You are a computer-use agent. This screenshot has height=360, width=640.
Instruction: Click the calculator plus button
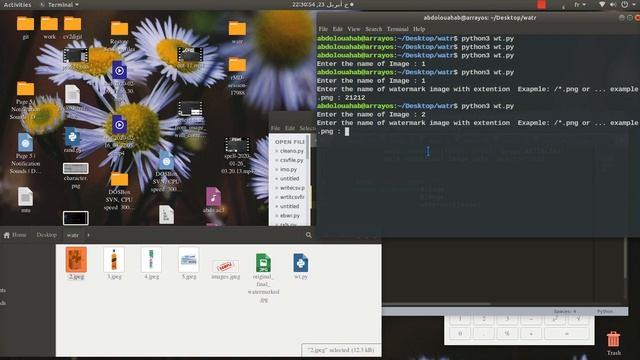point(531,333)
